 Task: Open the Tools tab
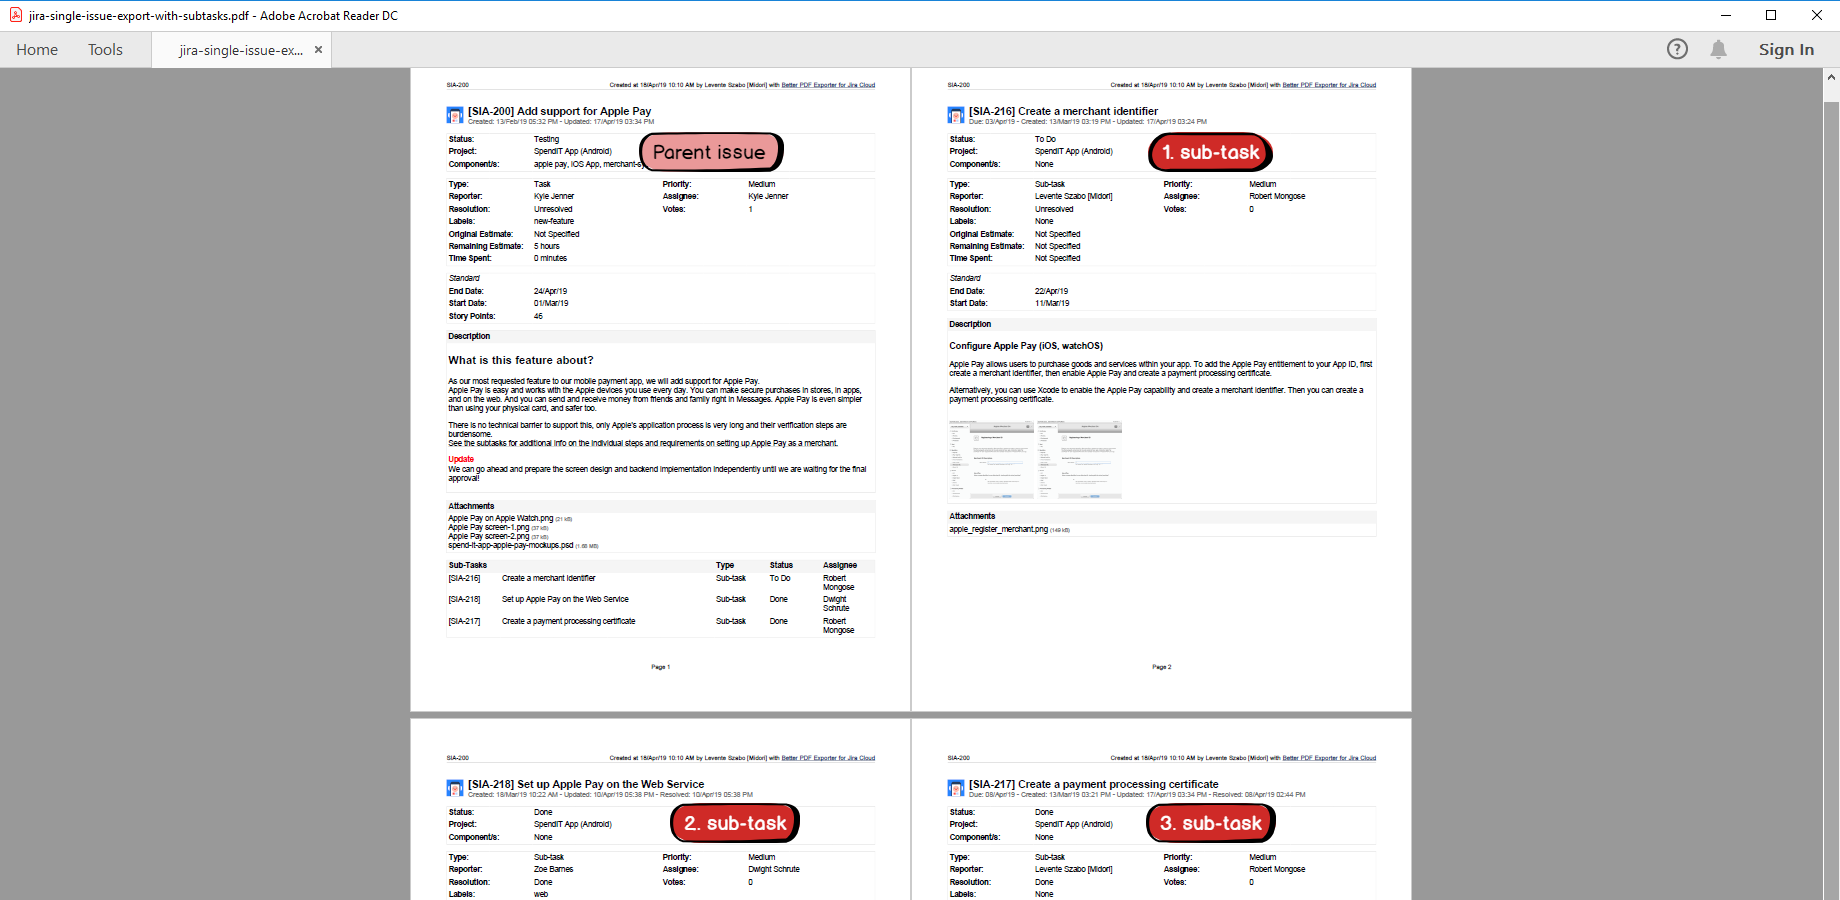[x=105, y=49]
